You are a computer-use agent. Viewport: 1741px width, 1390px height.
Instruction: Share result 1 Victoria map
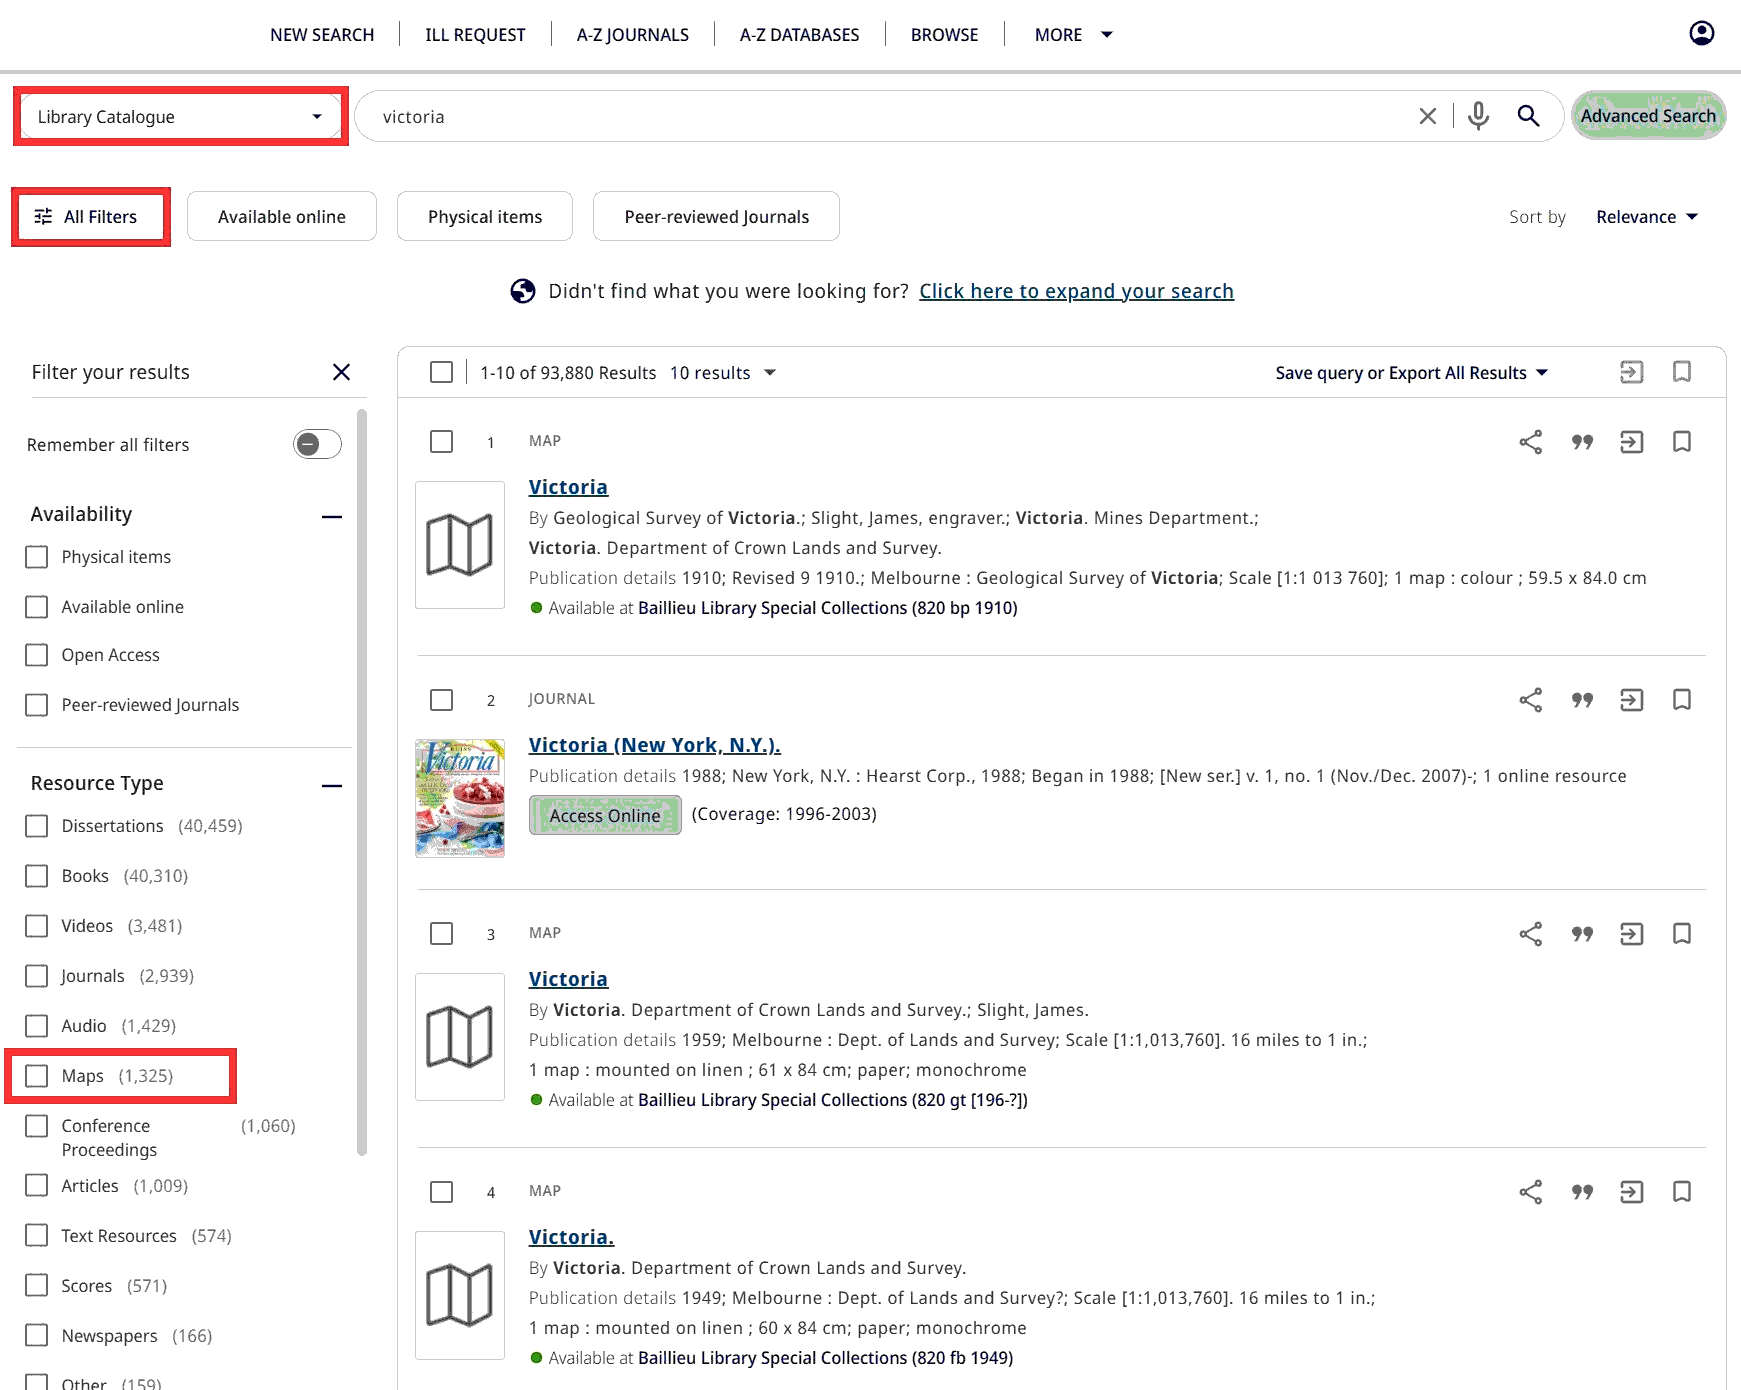click(x=1530, y=442)
